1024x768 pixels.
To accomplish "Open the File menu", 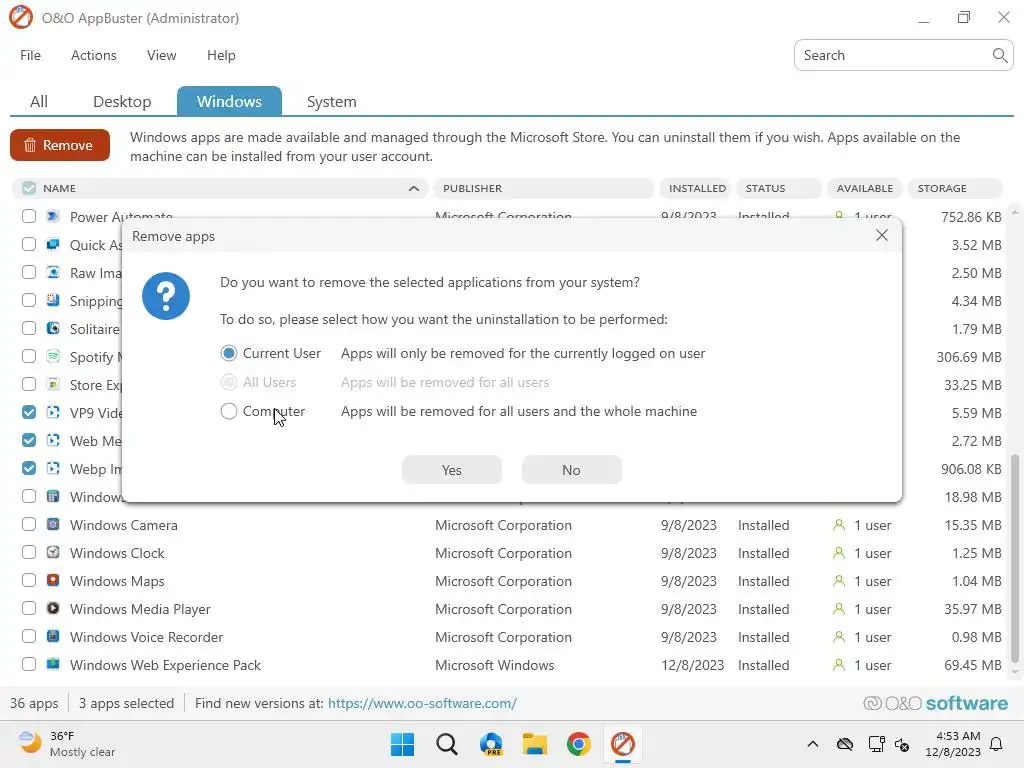I will (30, 56).
